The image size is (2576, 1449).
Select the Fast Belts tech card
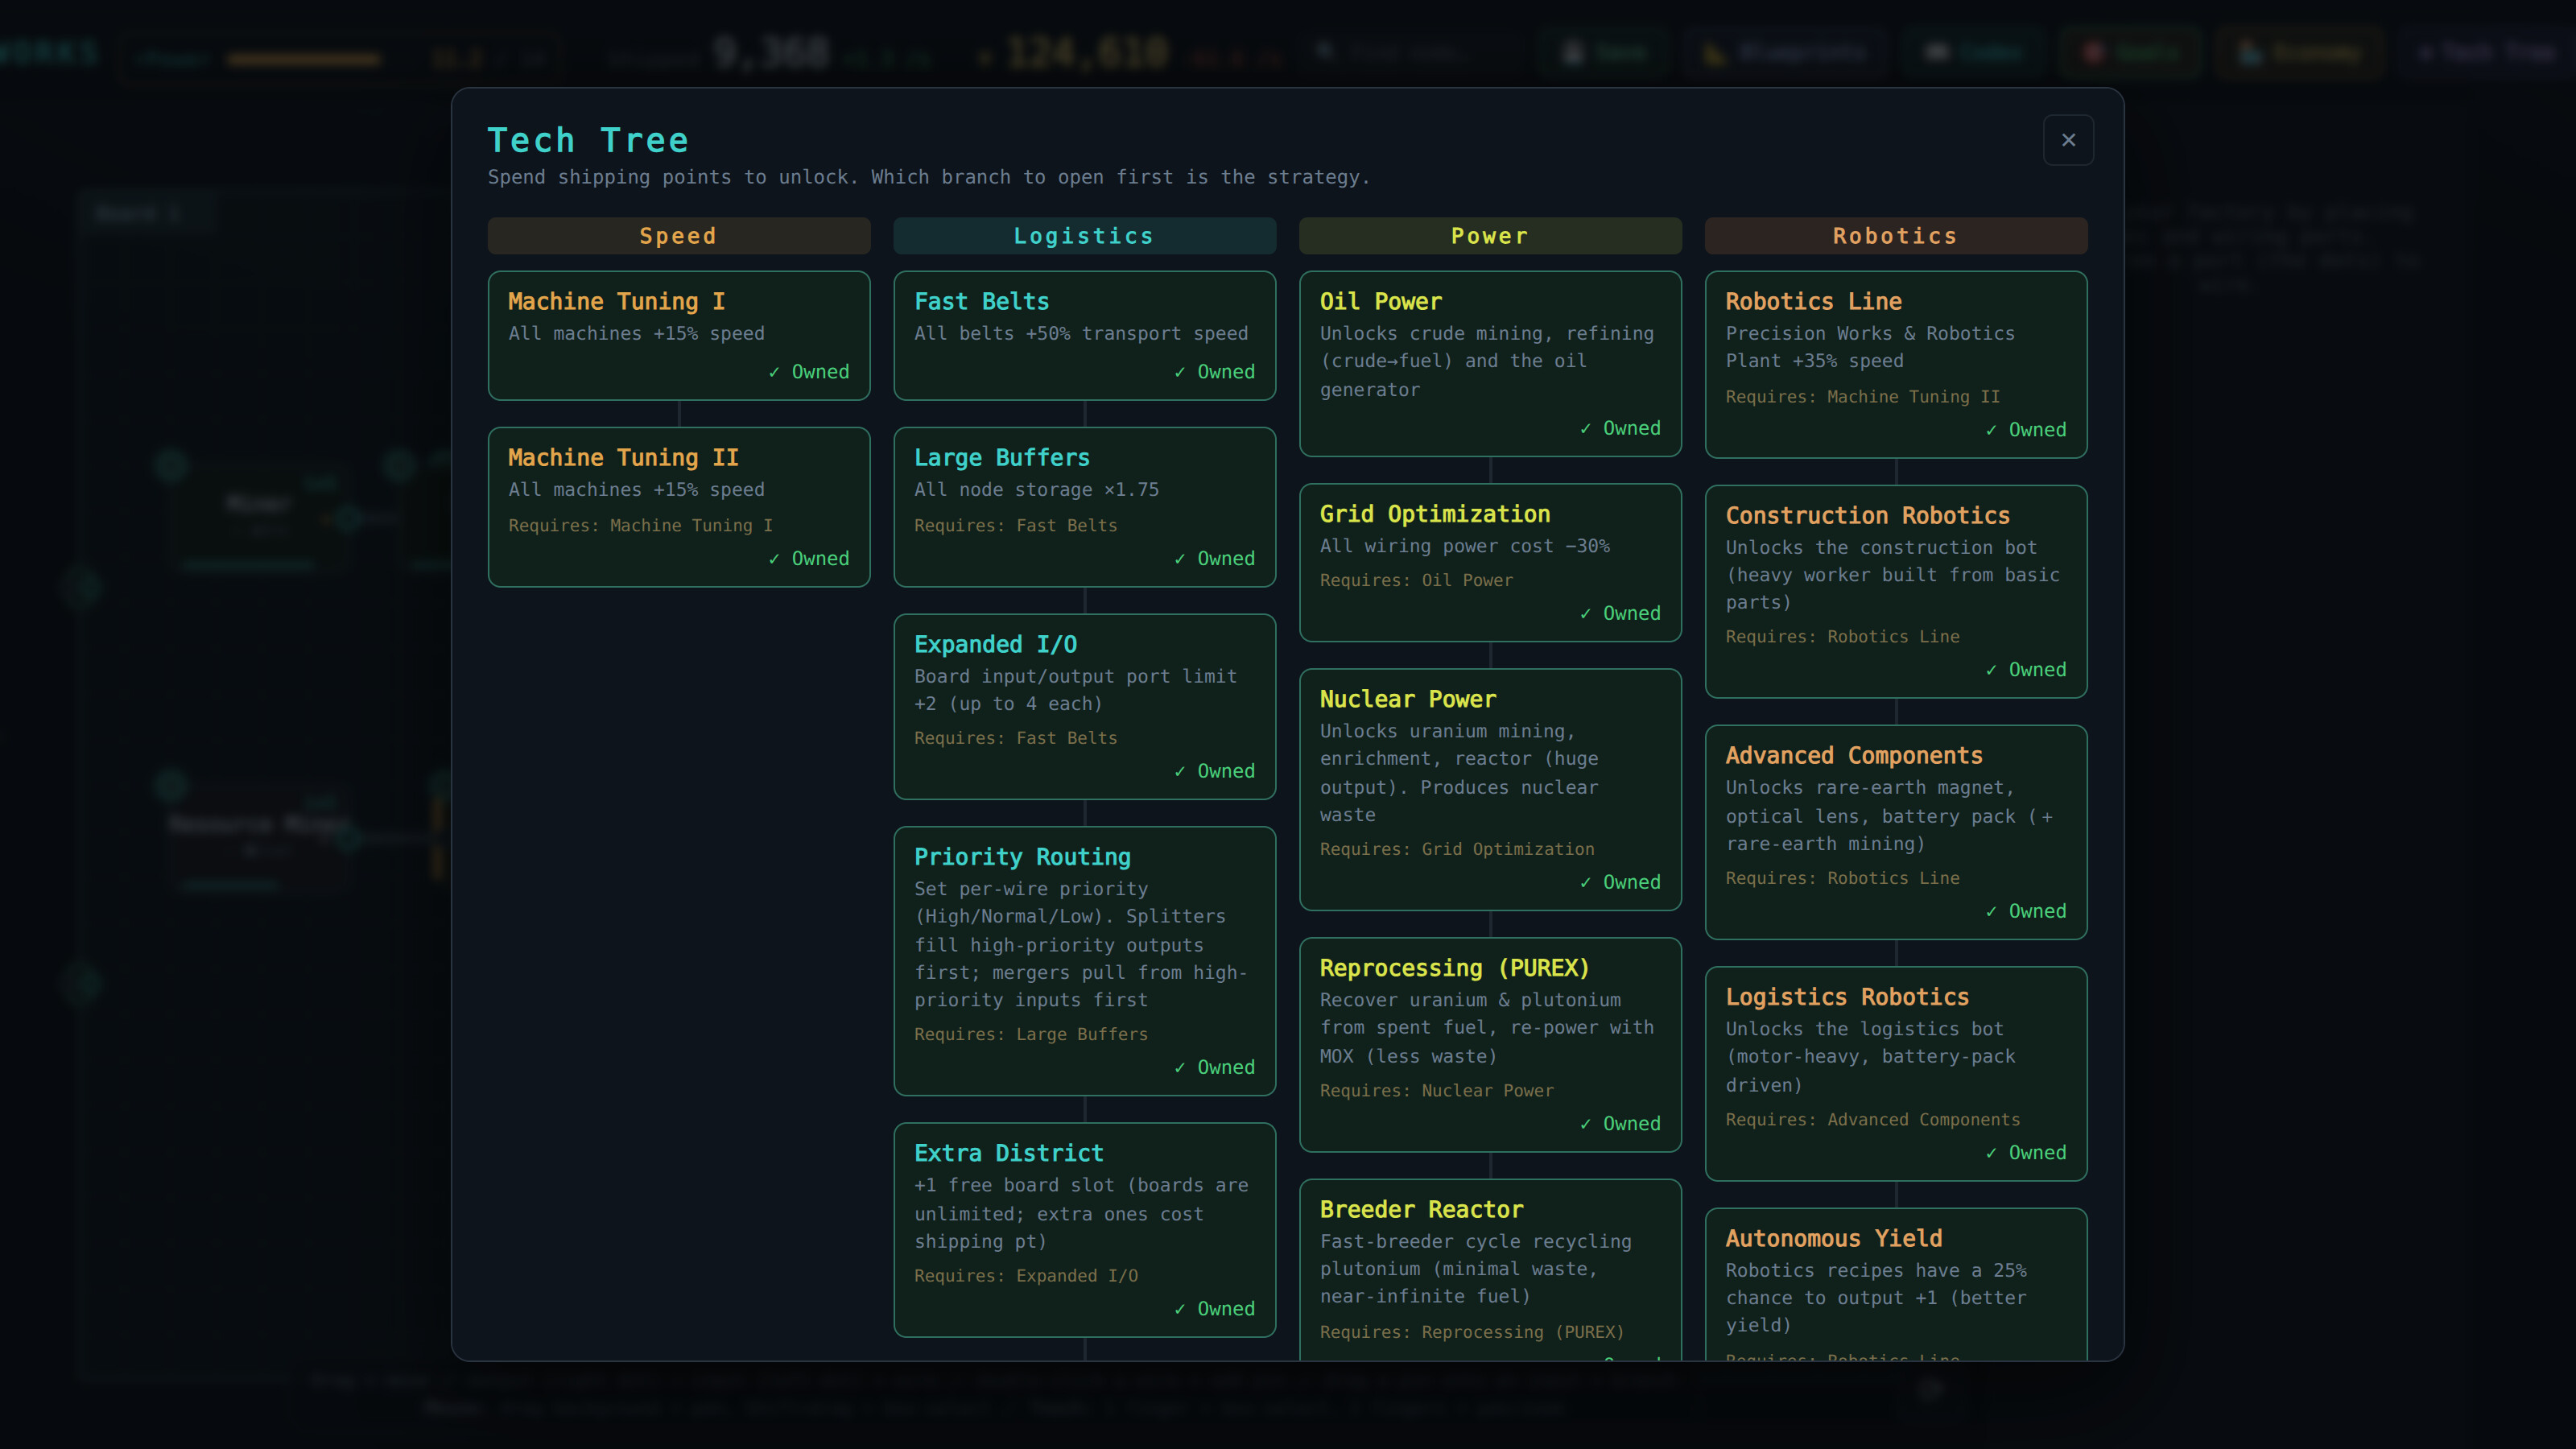click(1084, 335)
